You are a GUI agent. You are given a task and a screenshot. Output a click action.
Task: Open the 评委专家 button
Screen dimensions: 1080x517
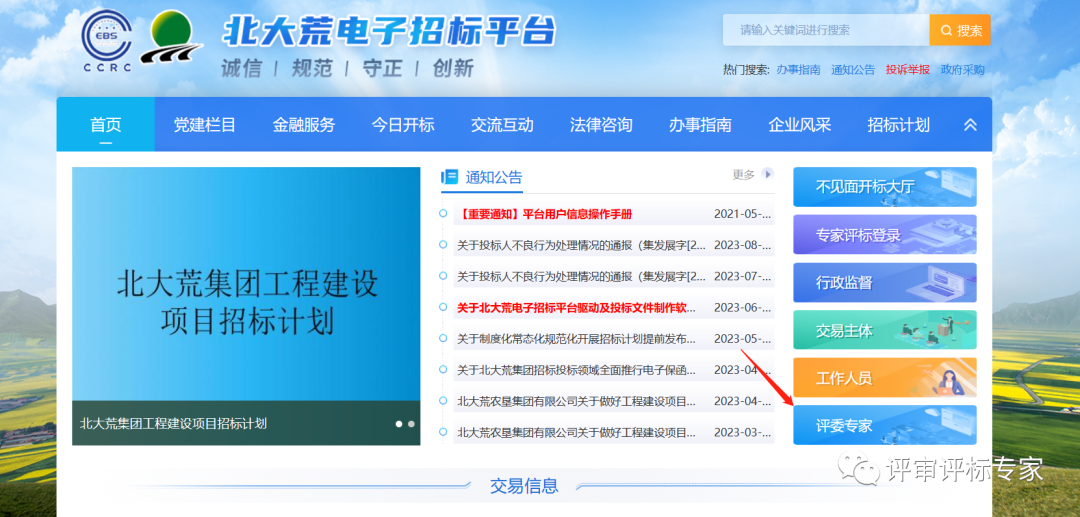click(x=884, y=425)
